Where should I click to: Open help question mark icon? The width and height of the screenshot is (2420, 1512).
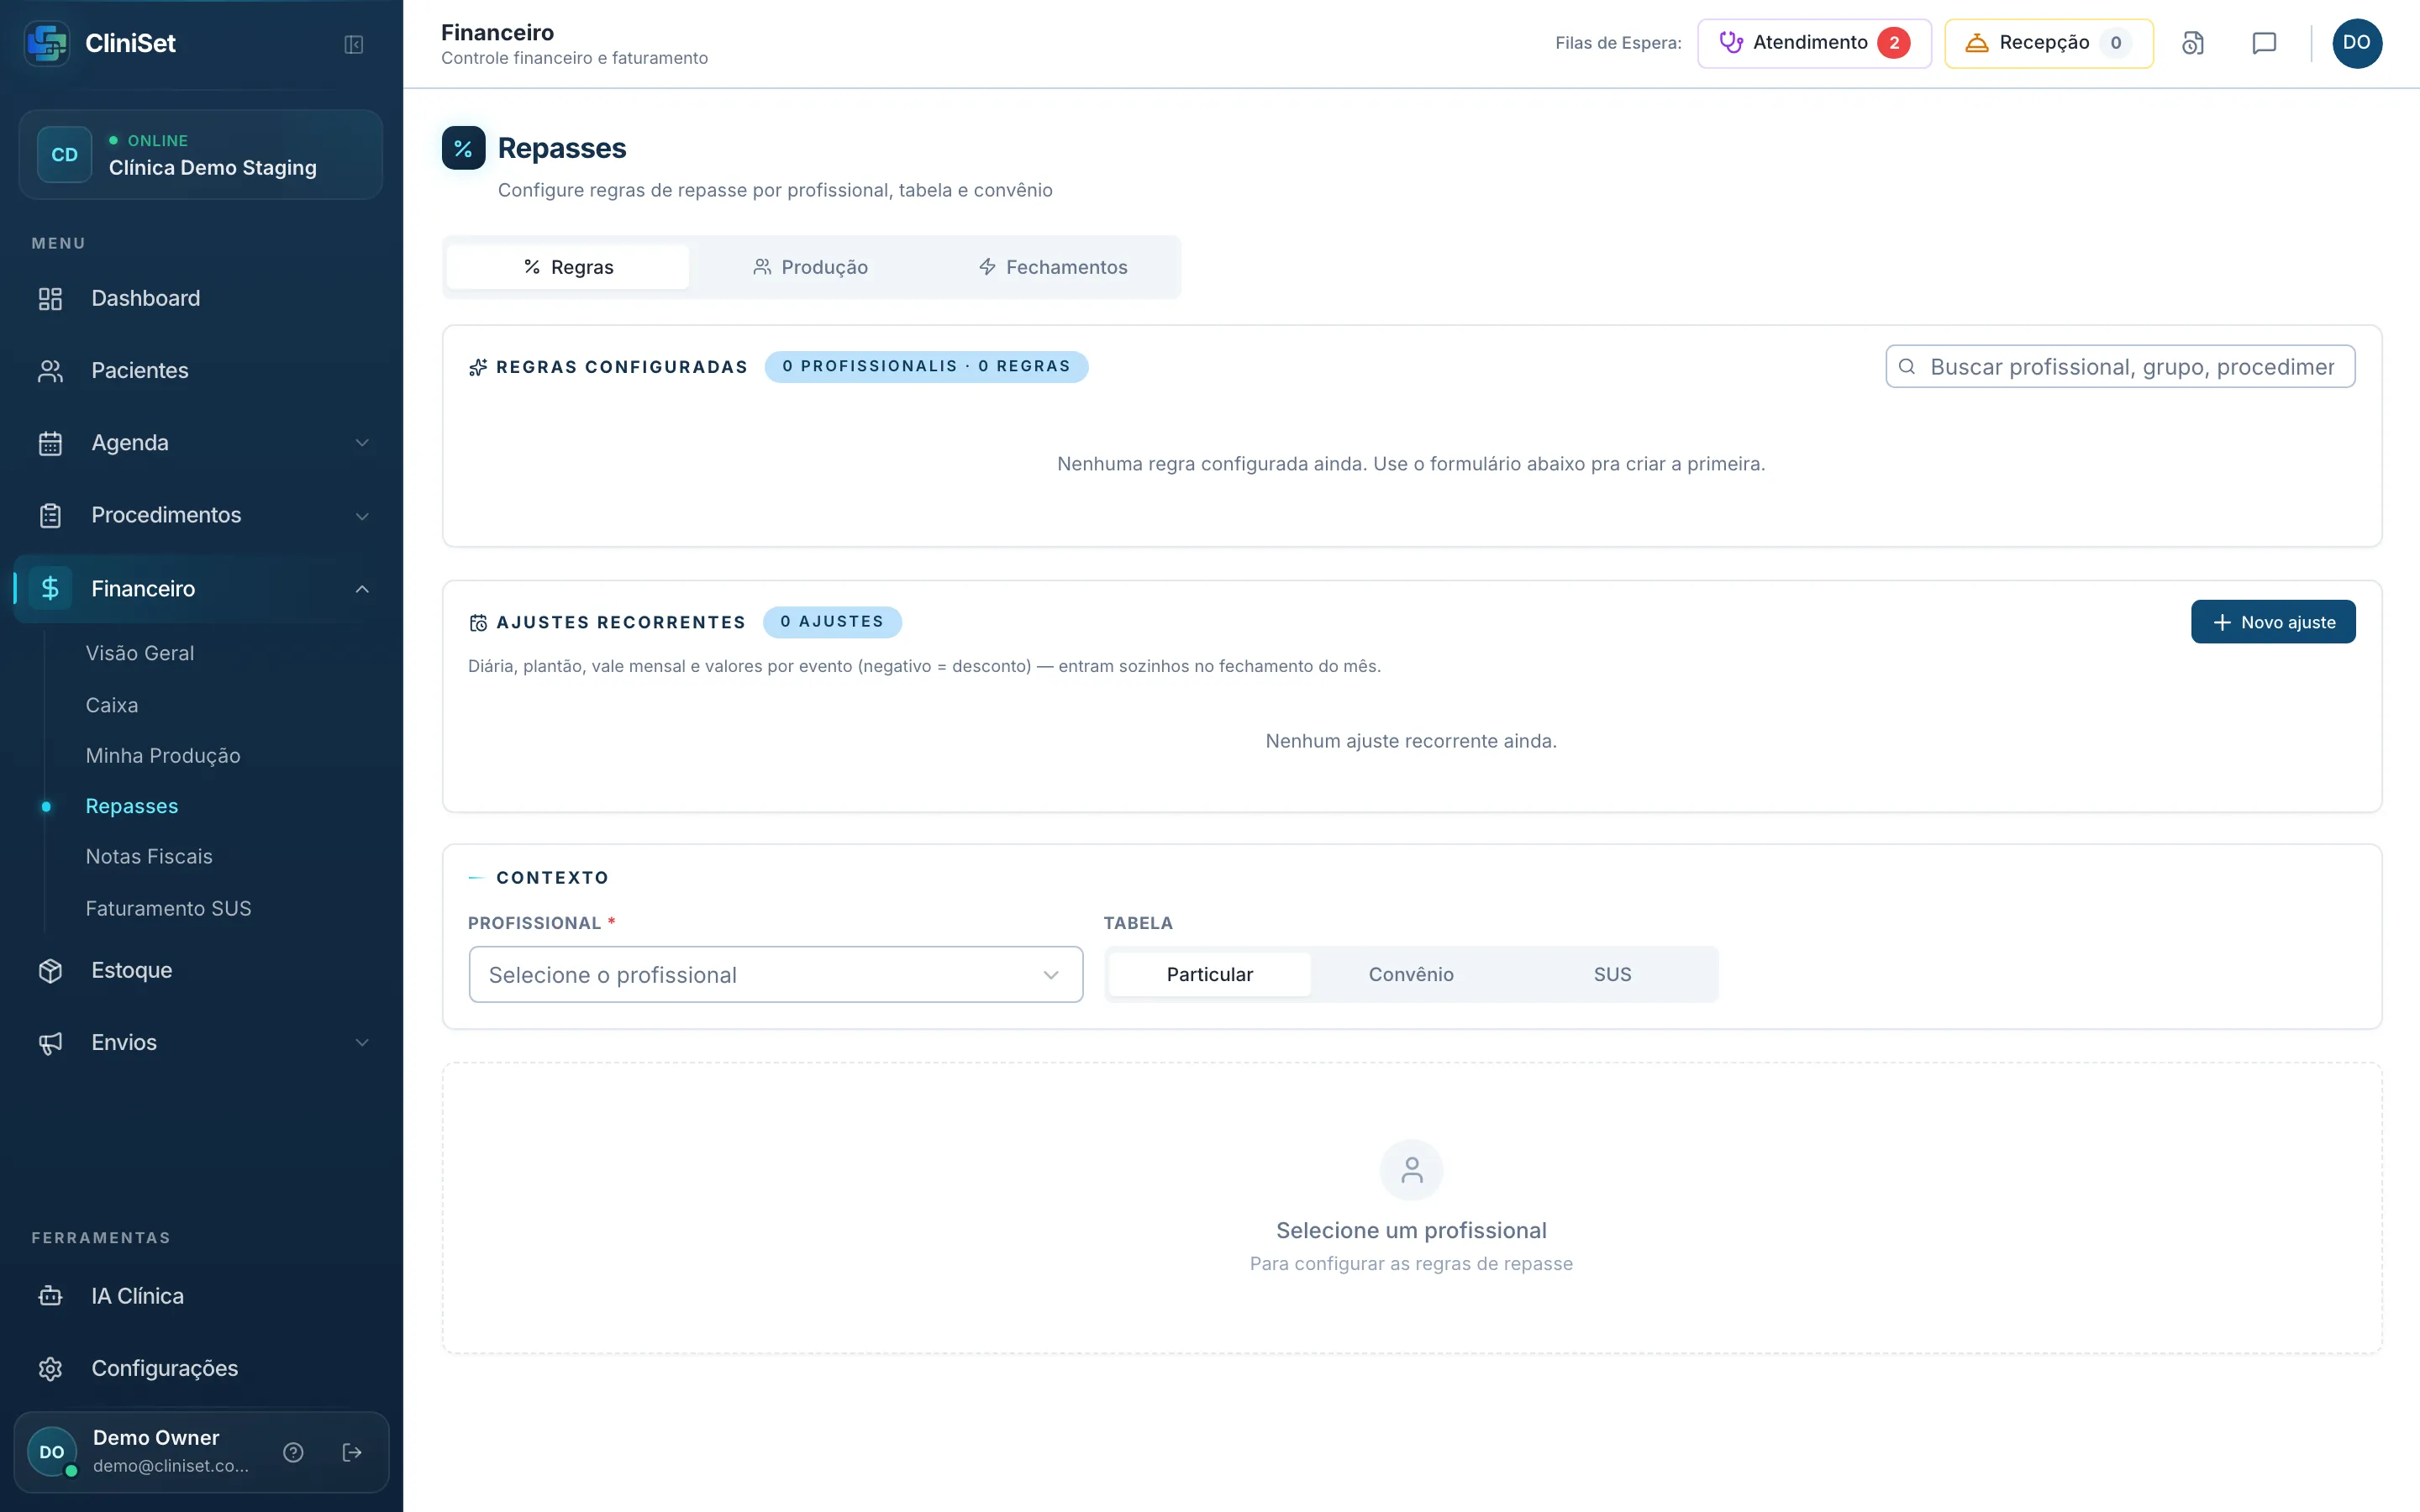pos(293,1452)
